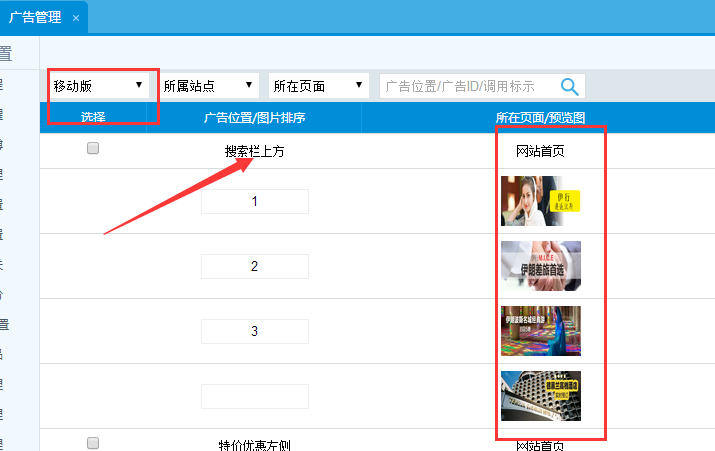
Task: Expand the 所属站点 dropdown
Action: (209, 86)
